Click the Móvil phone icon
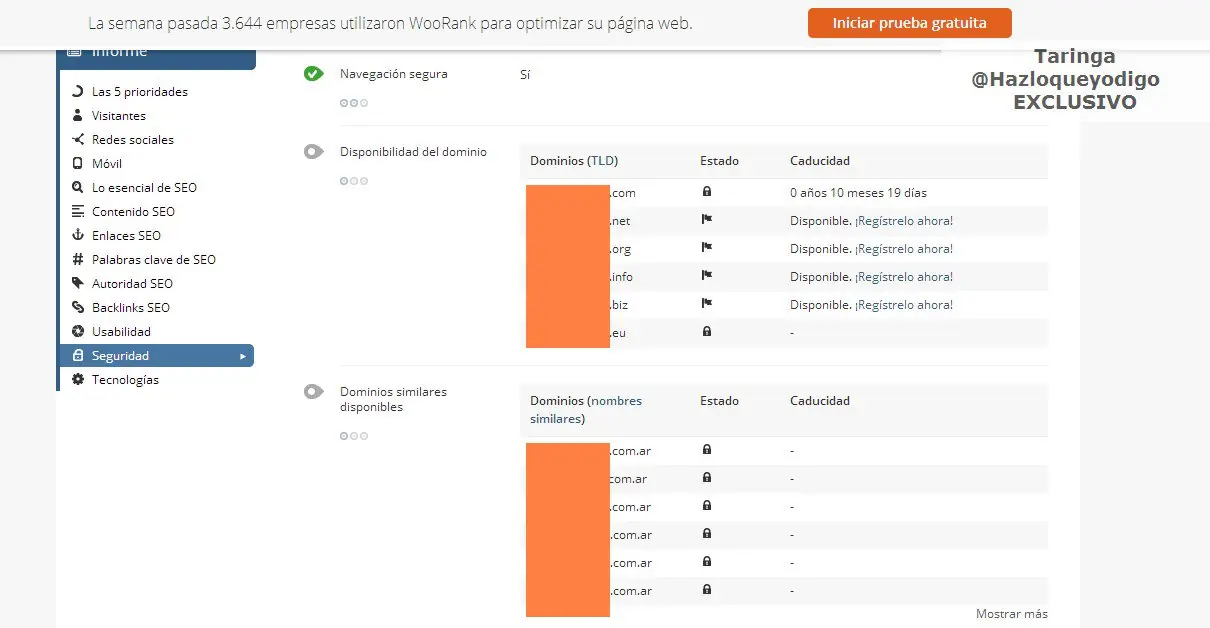This screenshot has height=628, width=1210. click(78, 164)
